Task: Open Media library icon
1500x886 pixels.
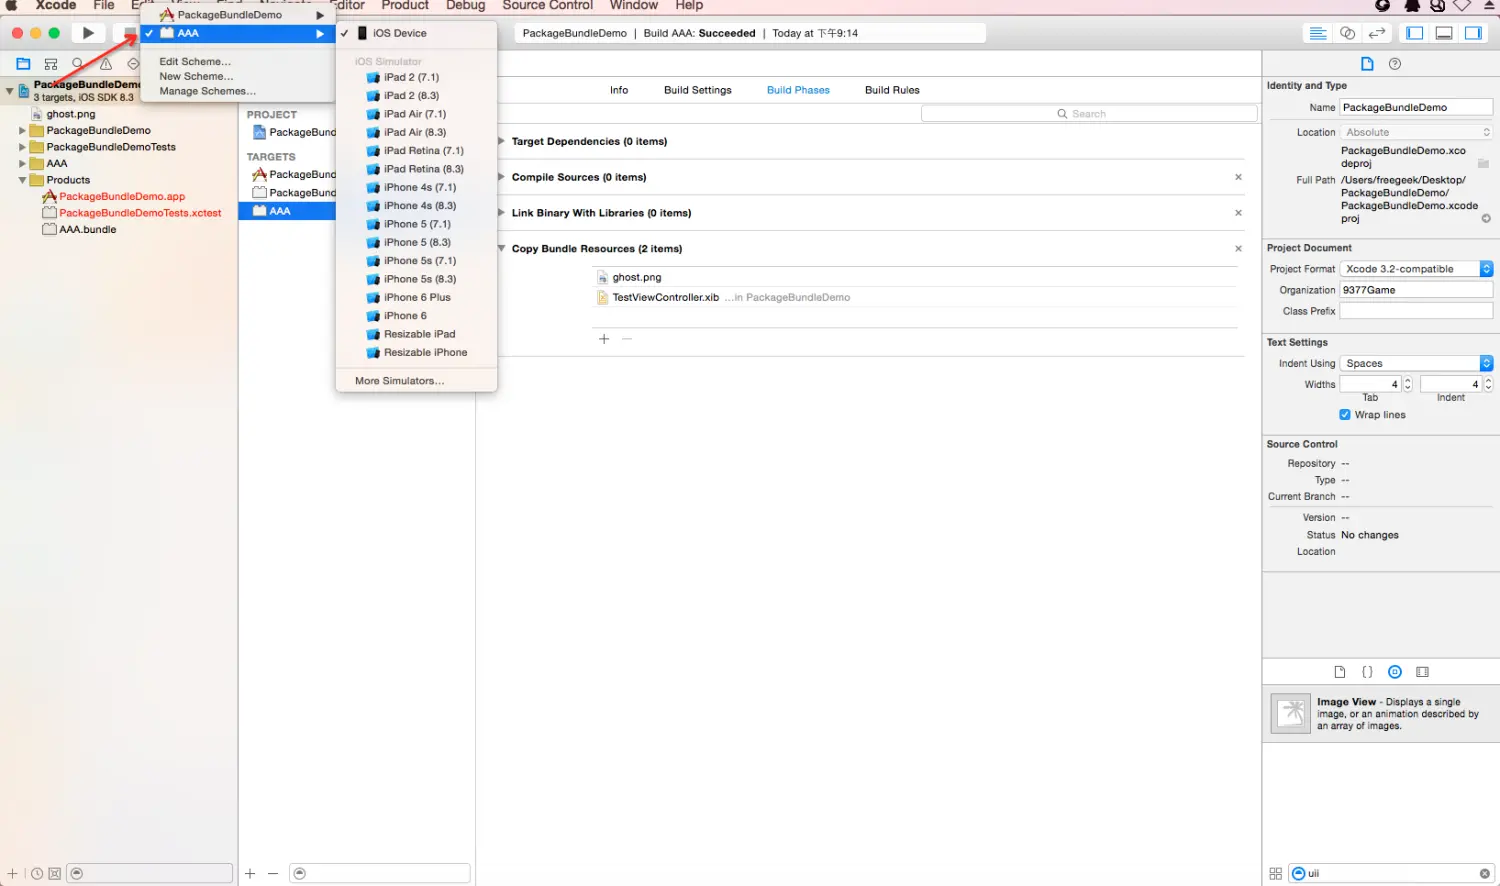Action: (1422, 672)
